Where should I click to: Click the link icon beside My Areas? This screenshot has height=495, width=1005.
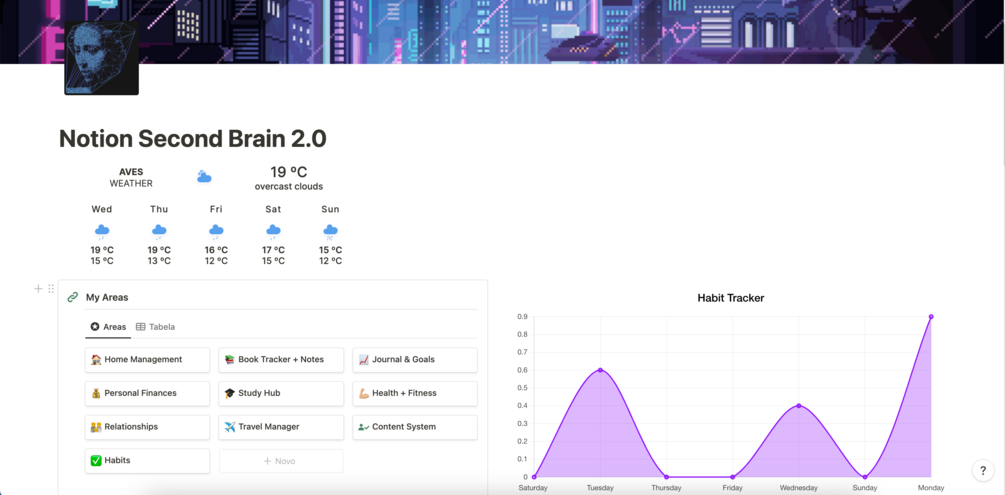point(73,298)
